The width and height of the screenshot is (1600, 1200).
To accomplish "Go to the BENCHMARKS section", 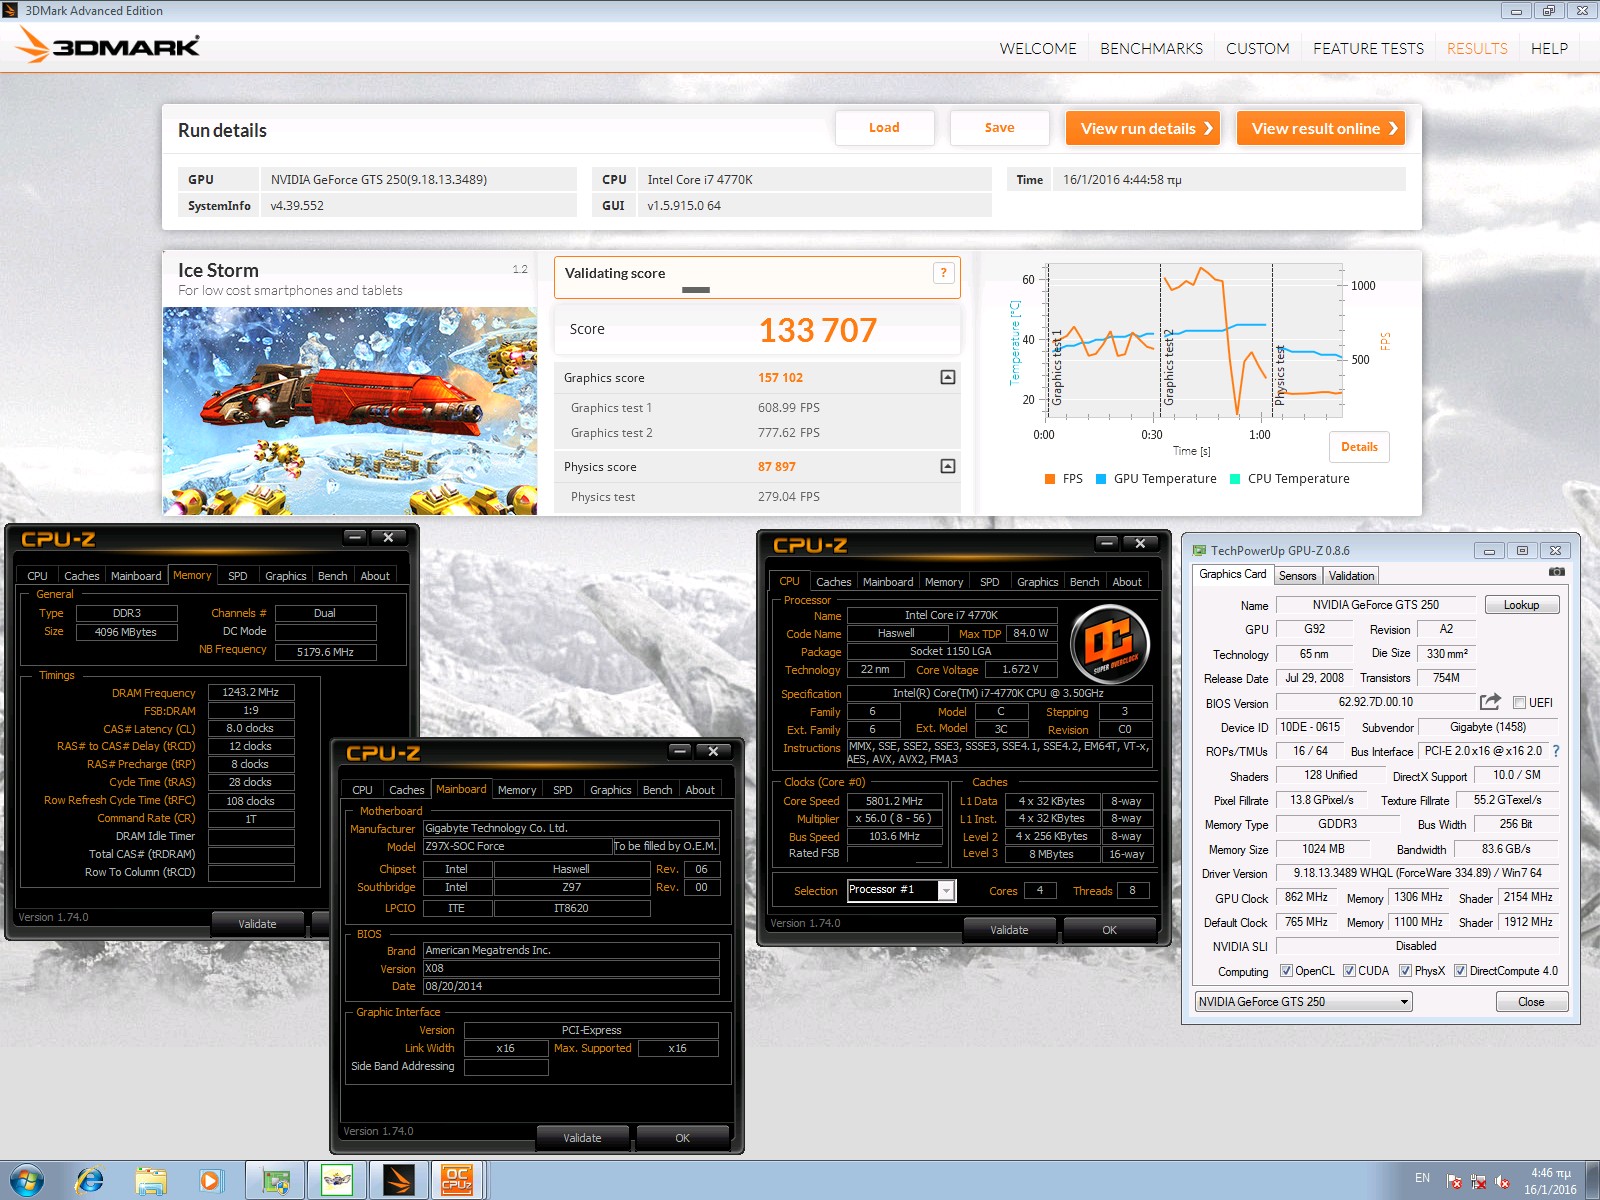I will tap(1151, 48).
